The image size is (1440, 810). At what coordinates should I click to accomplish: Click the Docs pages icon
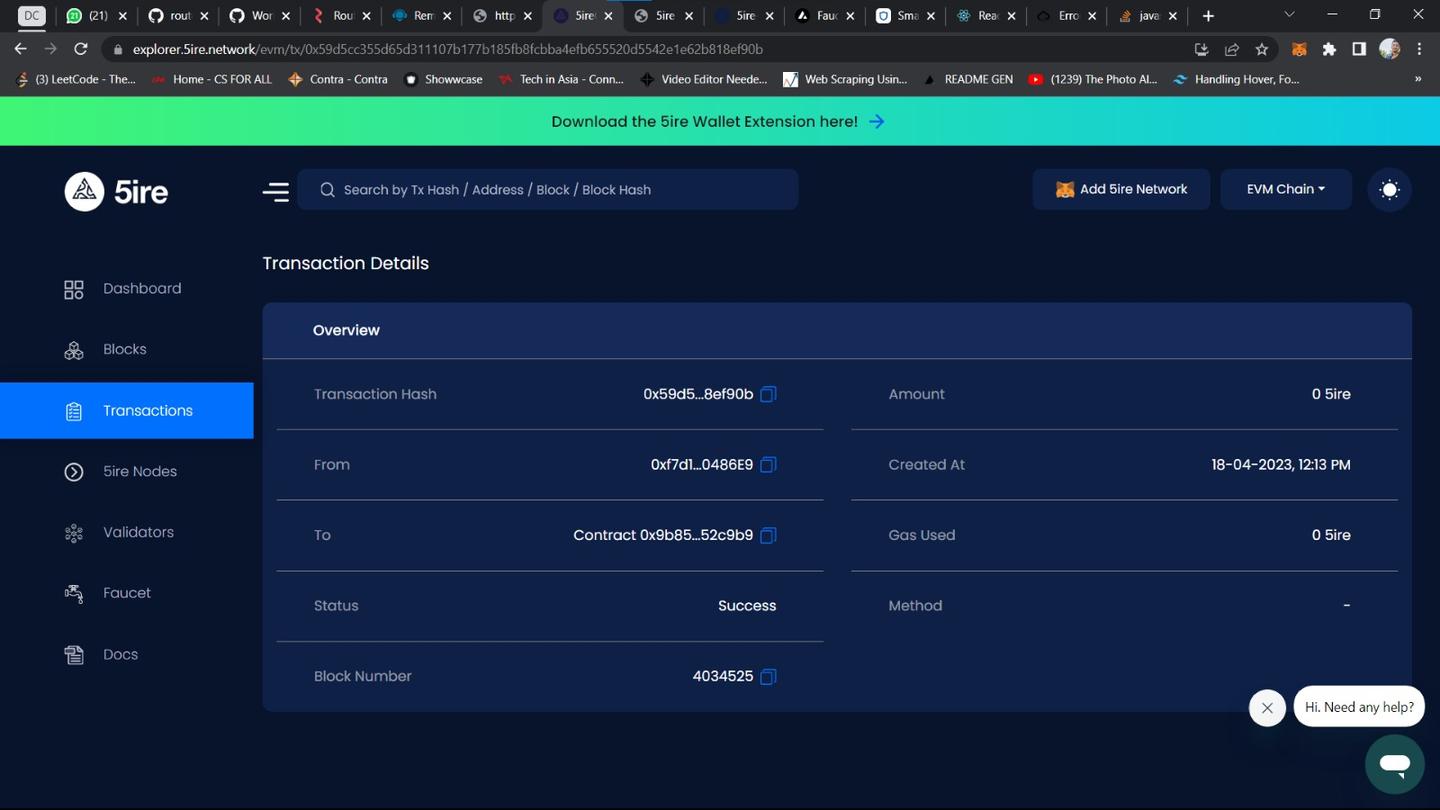coord(74,655)
